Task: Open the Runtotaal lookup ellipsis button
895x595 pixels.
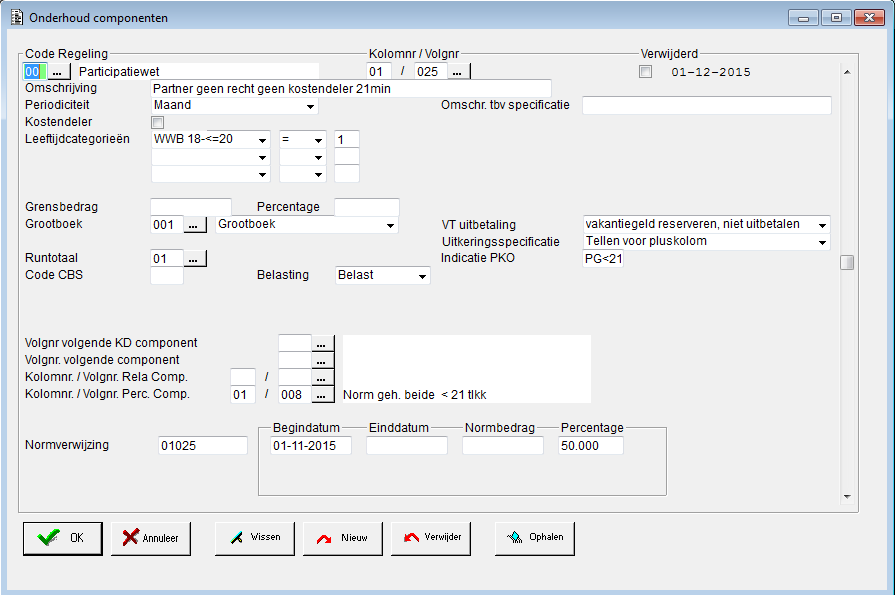Action: 195,259
